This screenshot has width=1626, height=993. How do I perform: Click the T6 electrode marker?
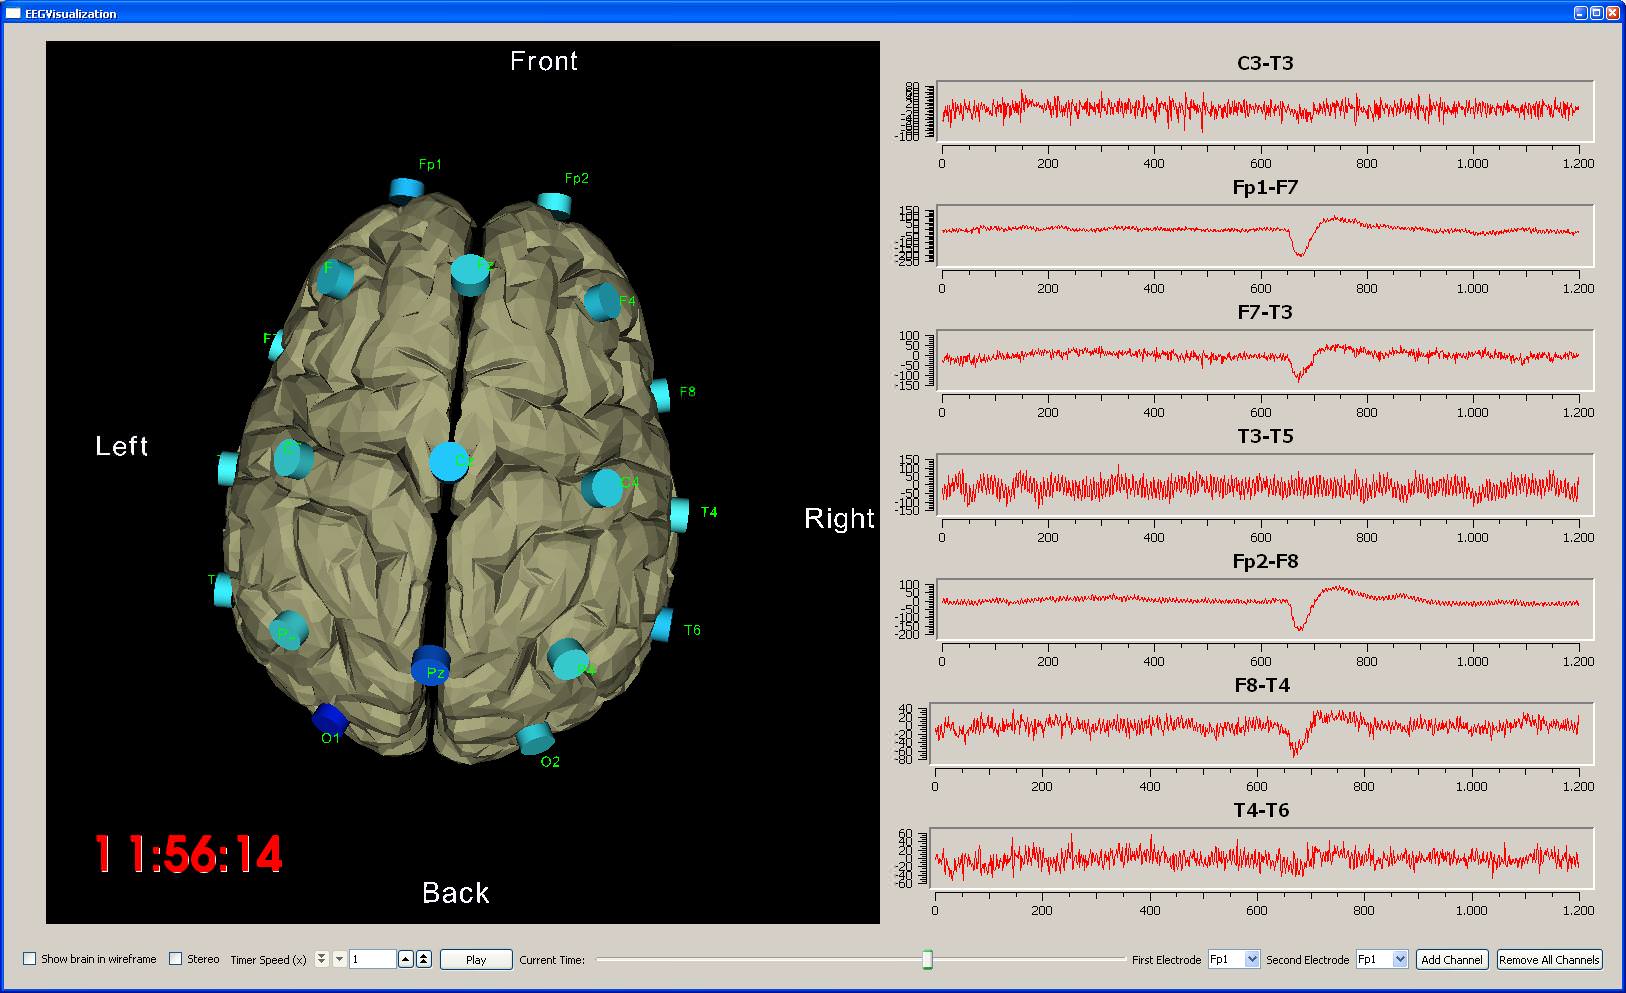coord(662,626)
